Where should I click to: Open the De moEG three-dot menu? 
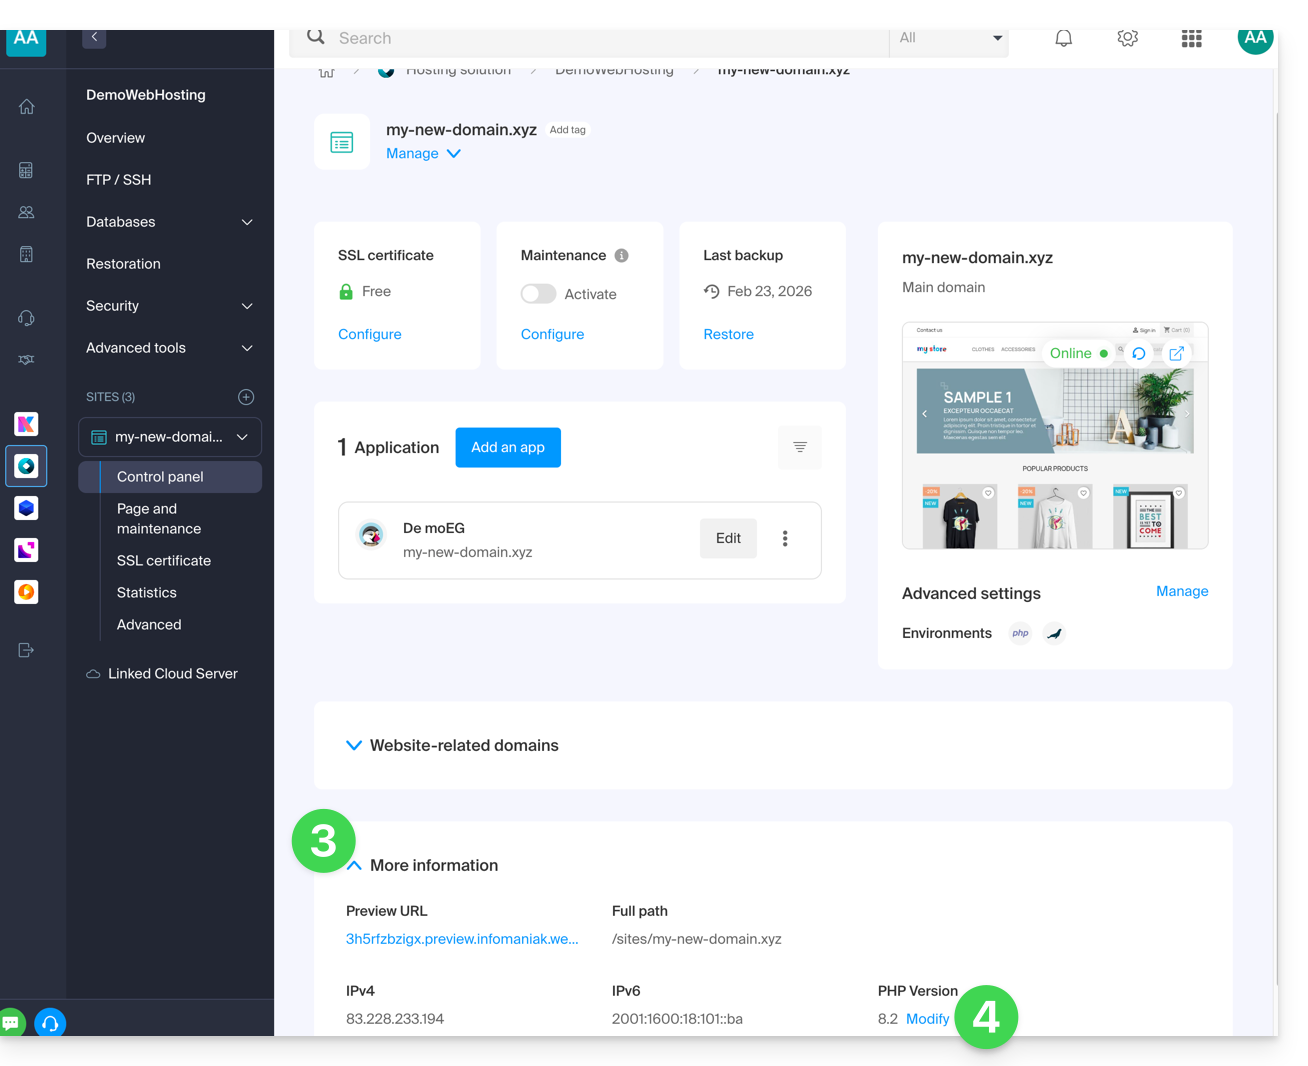click(x=785, y=539)
